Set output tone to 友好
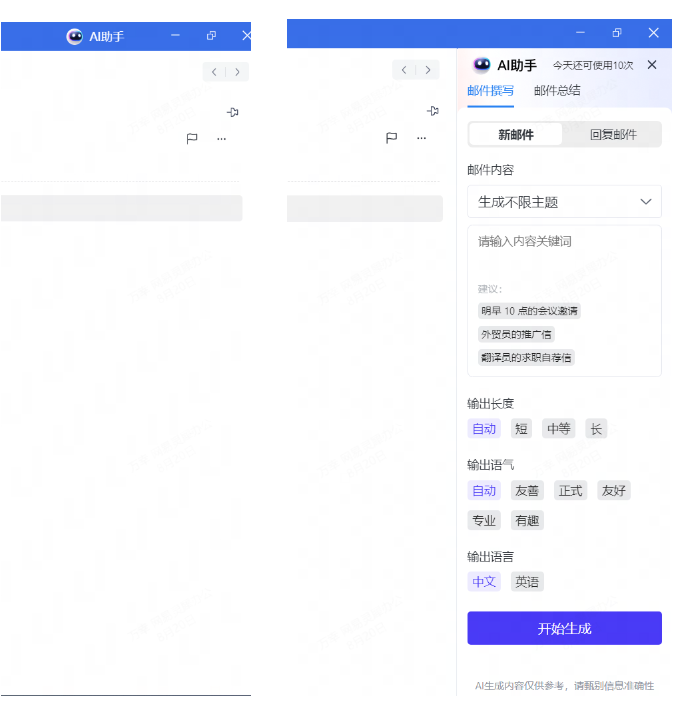 [614, 491]
